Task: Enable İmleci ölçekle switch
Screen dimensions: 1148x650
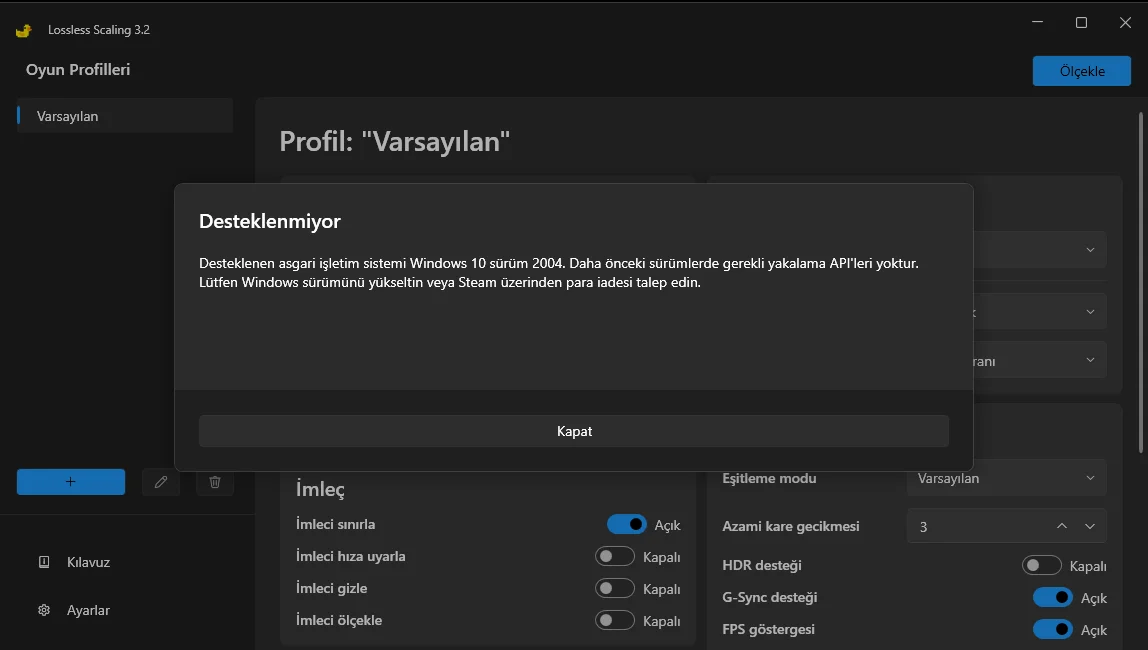Action: coord(614,620)
